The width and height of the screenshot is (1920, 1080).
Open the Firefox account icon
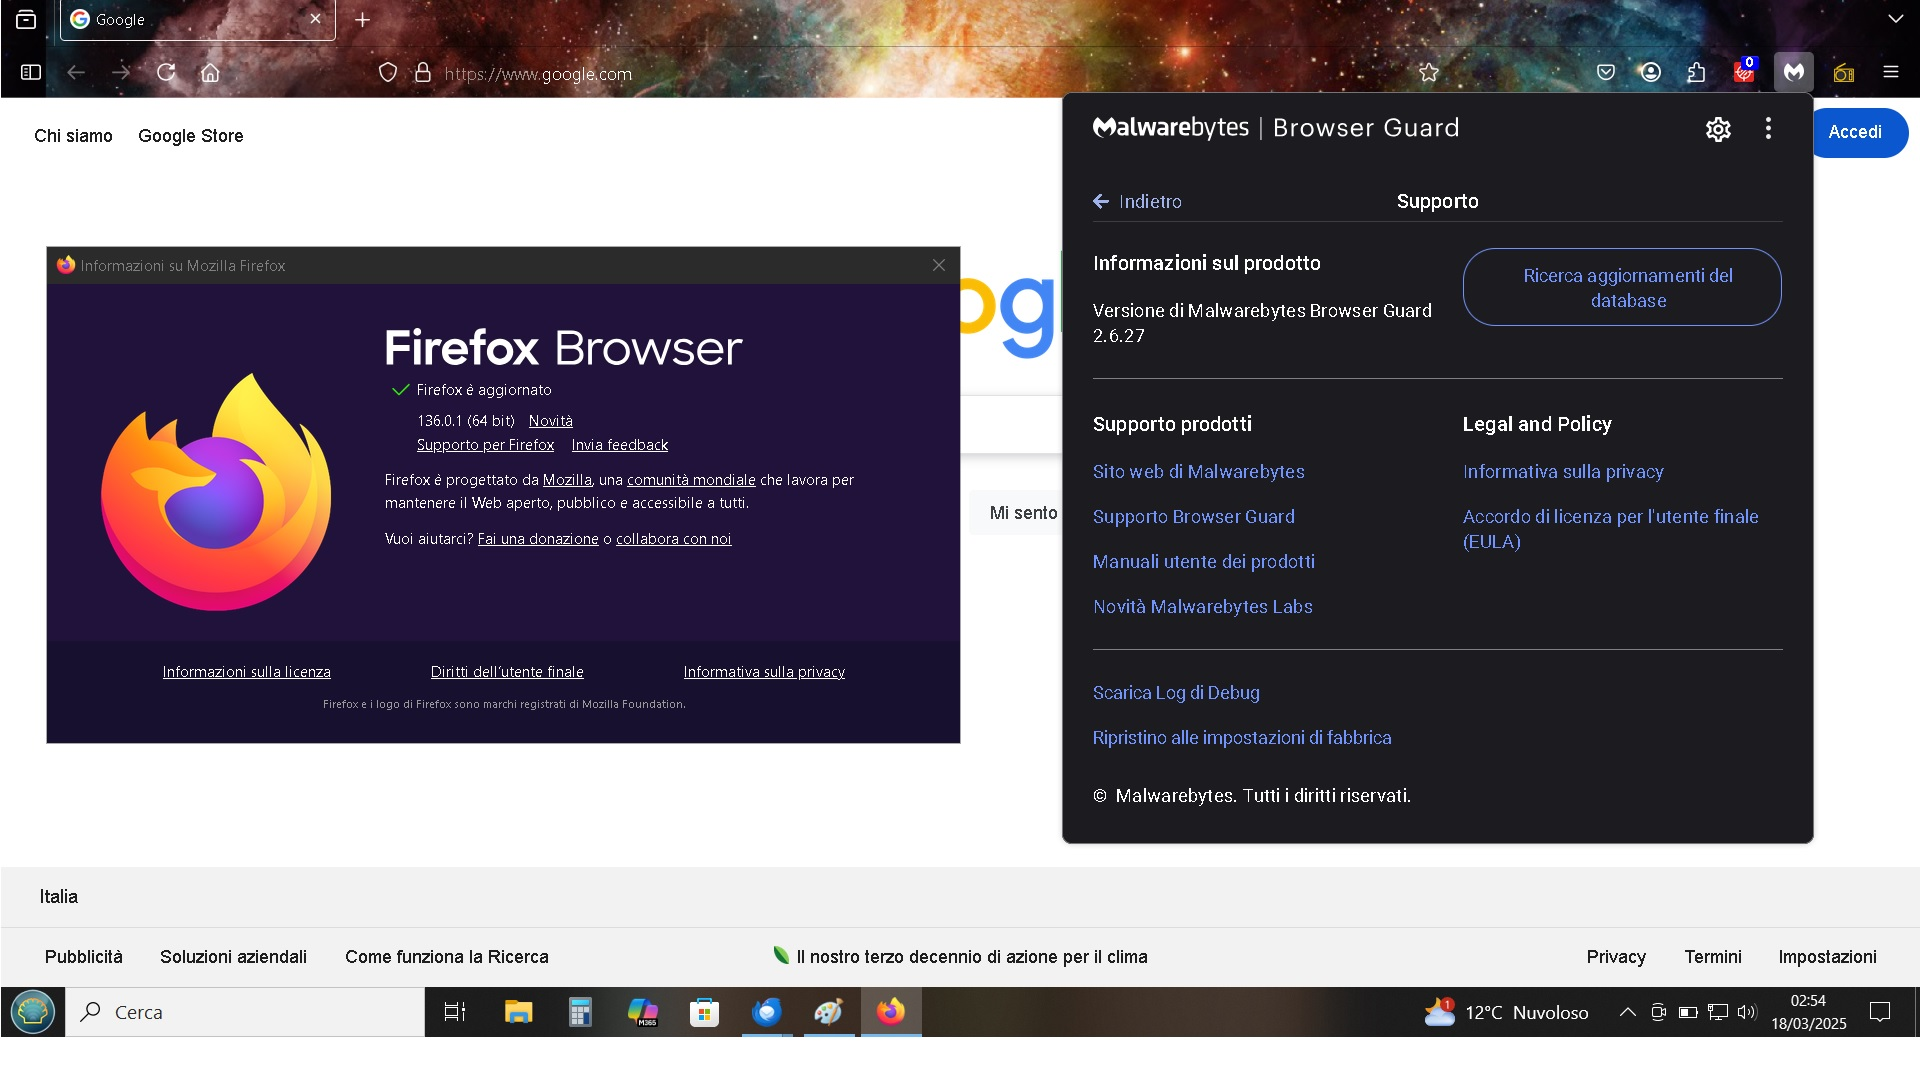coord(1650,72)
